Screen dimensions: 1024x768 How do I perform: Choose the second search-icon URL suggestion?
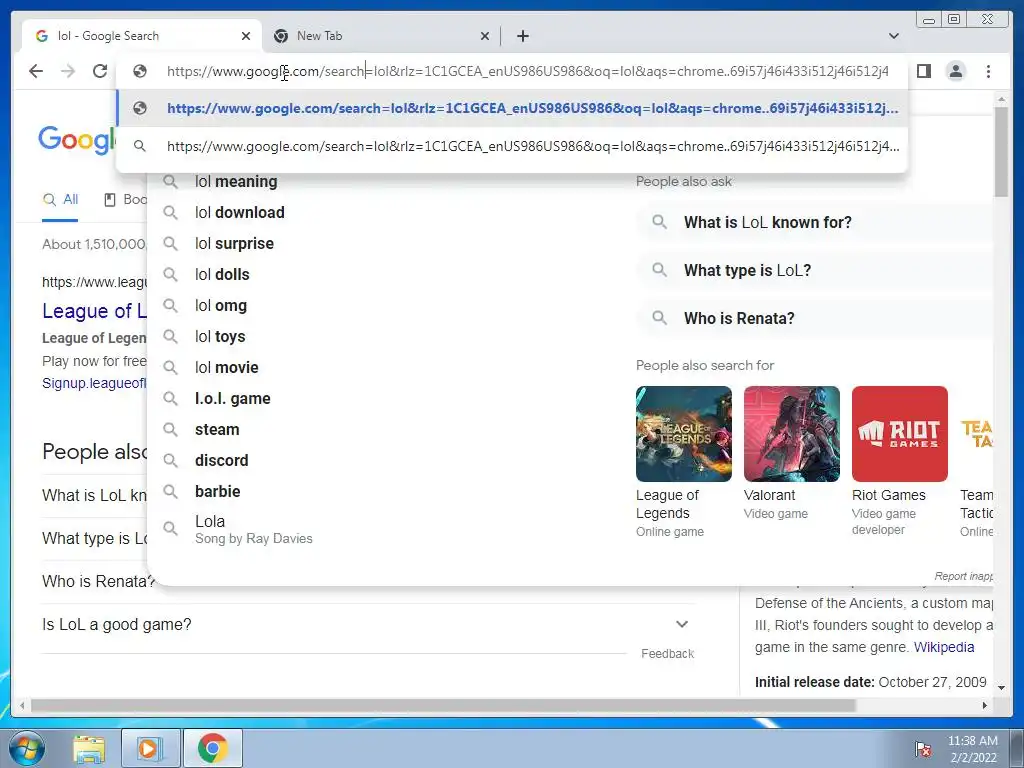[512, 146]
